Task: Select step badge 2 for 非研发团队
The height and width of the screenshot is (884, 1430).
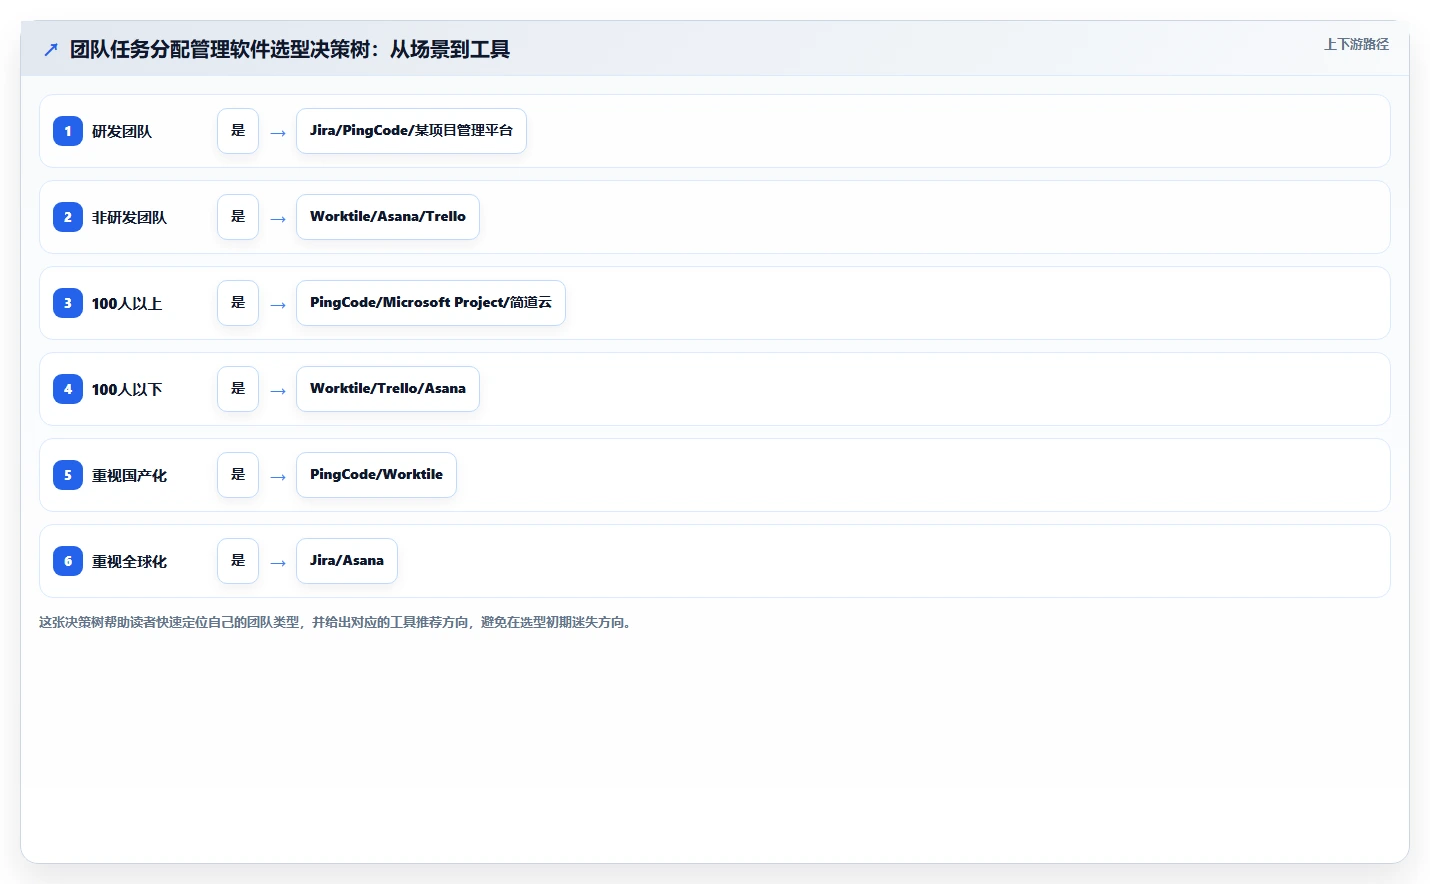Action: (68, 217)
